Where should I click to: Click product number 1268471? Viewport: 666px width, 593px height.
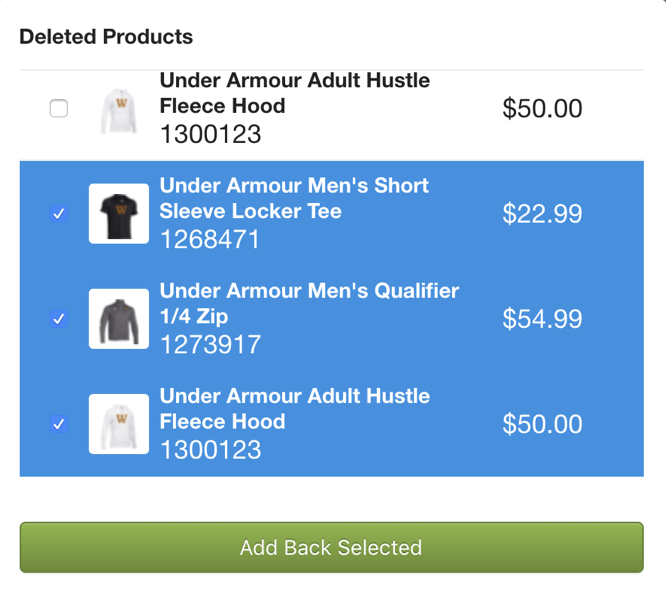210,239
